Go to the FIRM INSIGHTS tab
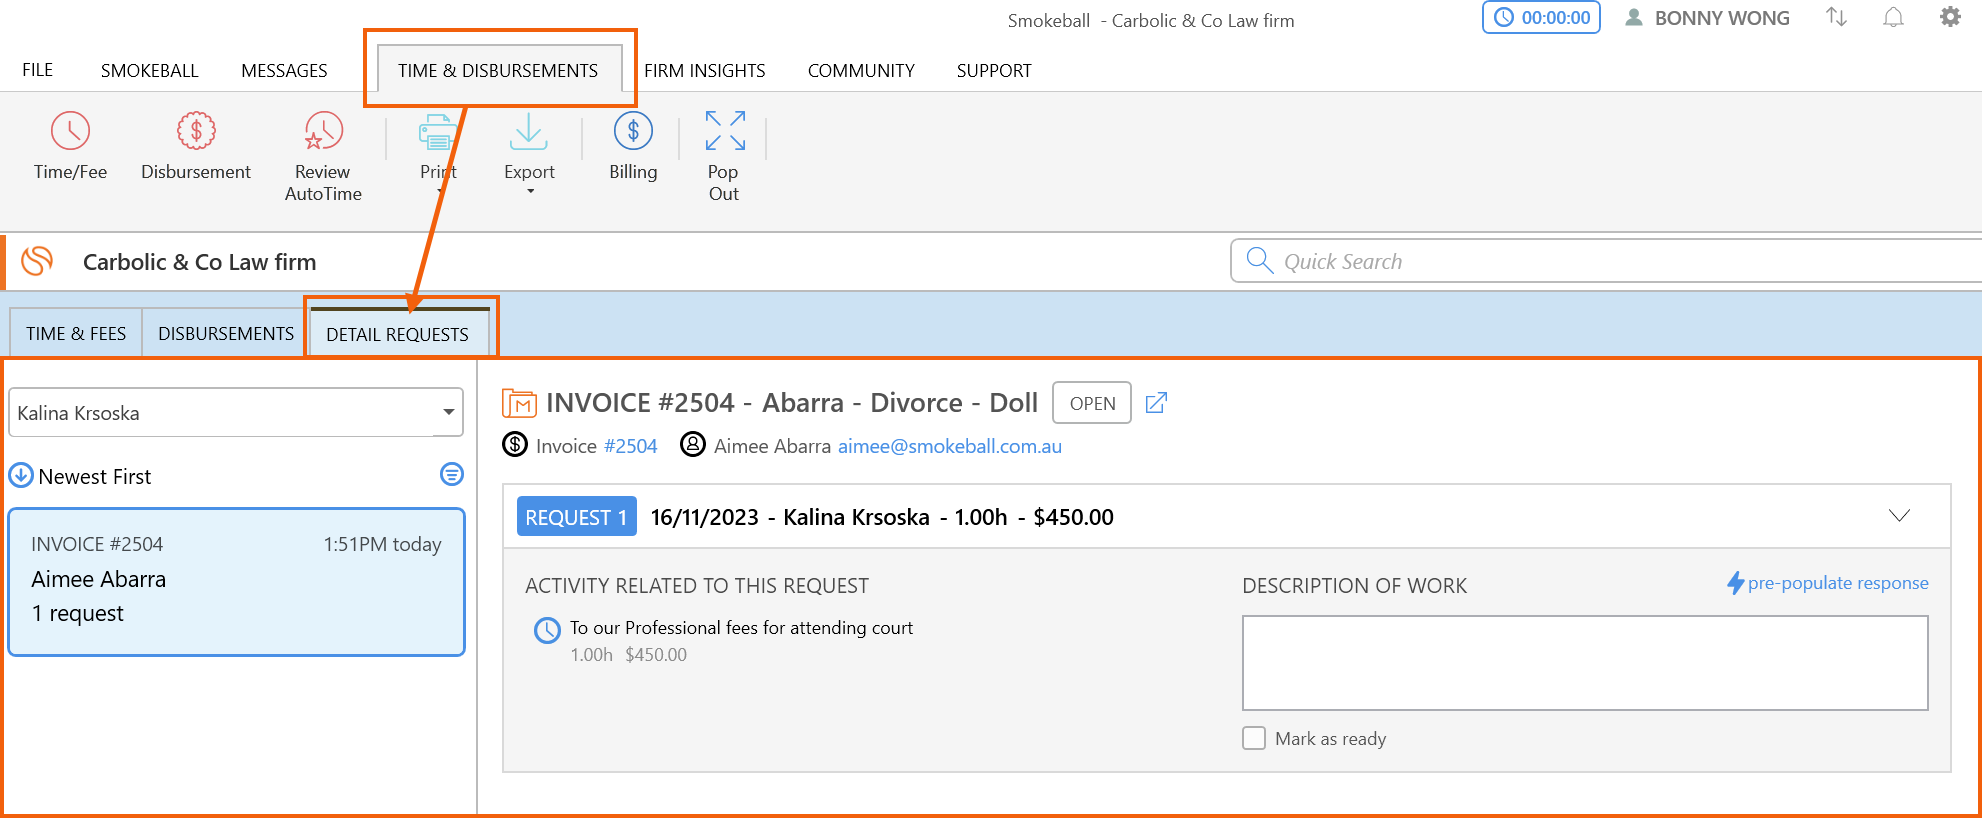This screenshot has height=818, width=1982. pos(705,70)
